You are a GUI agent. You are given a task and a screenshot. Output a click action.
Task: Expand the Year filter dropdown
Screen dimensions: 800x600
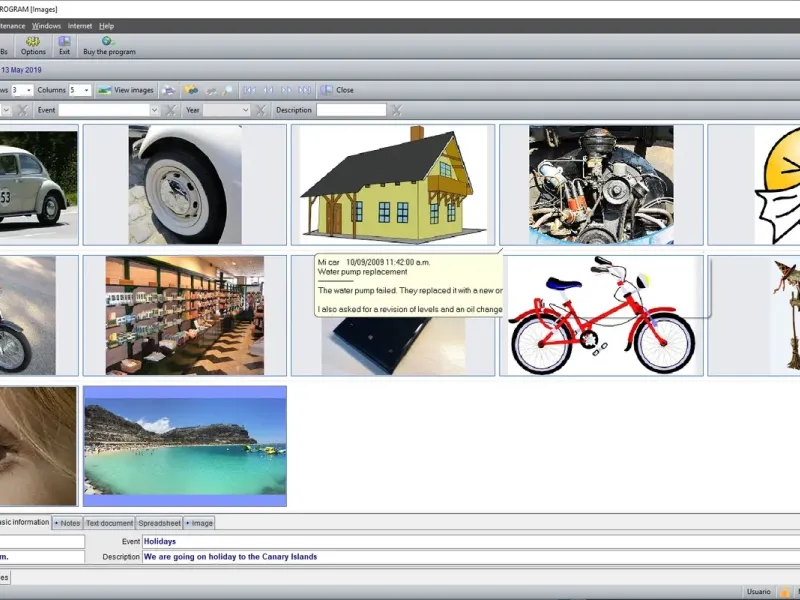[245, 110]
